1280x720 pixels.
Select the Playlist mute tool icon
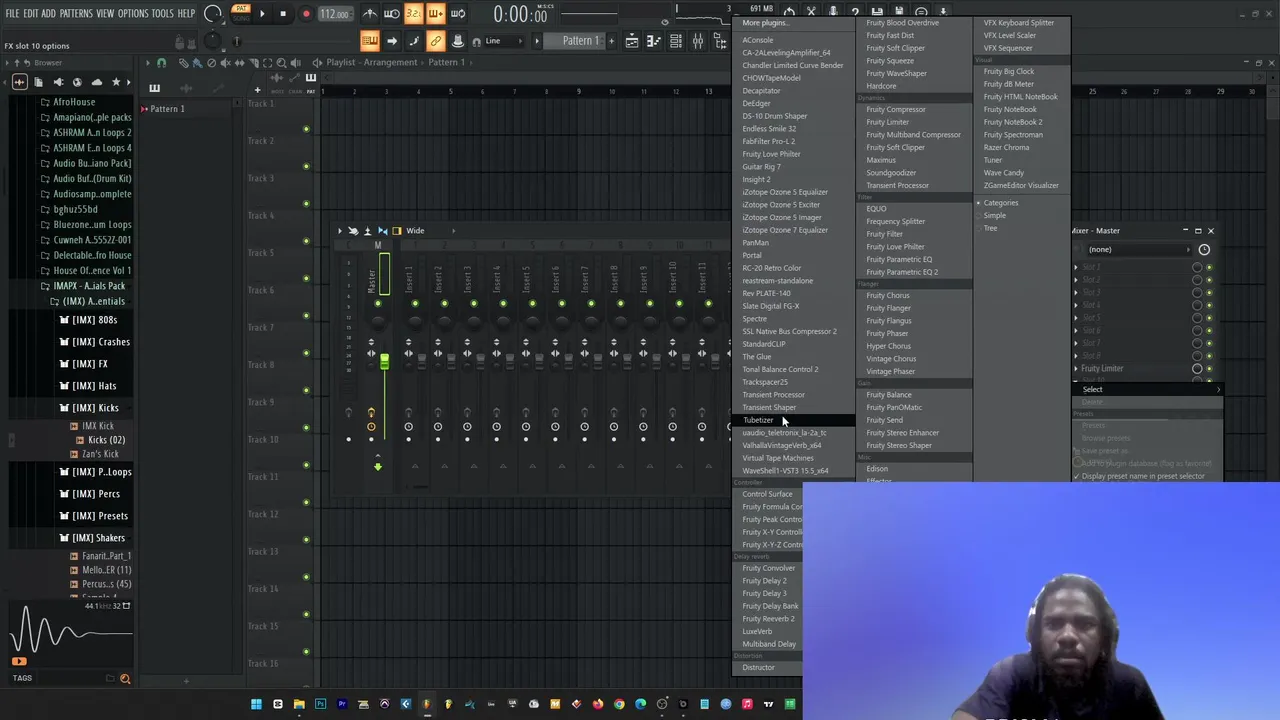point(225,62)
